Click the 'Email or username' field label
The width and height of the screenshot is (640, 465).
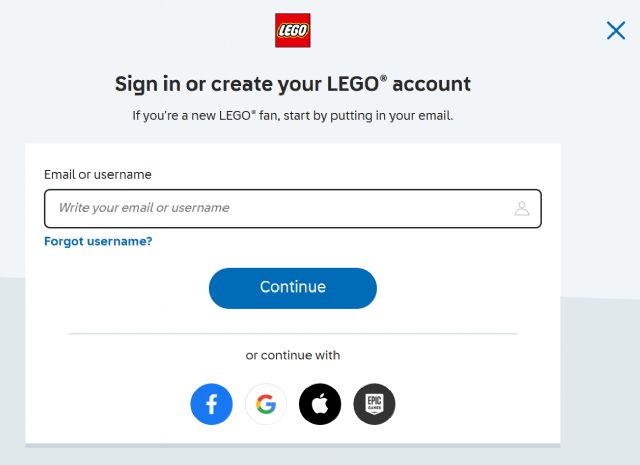coord(98,174)
